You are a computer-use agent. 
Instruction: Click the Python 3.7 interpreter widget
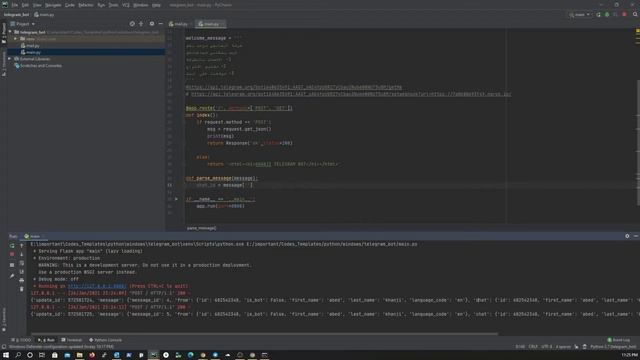[613, 347]
